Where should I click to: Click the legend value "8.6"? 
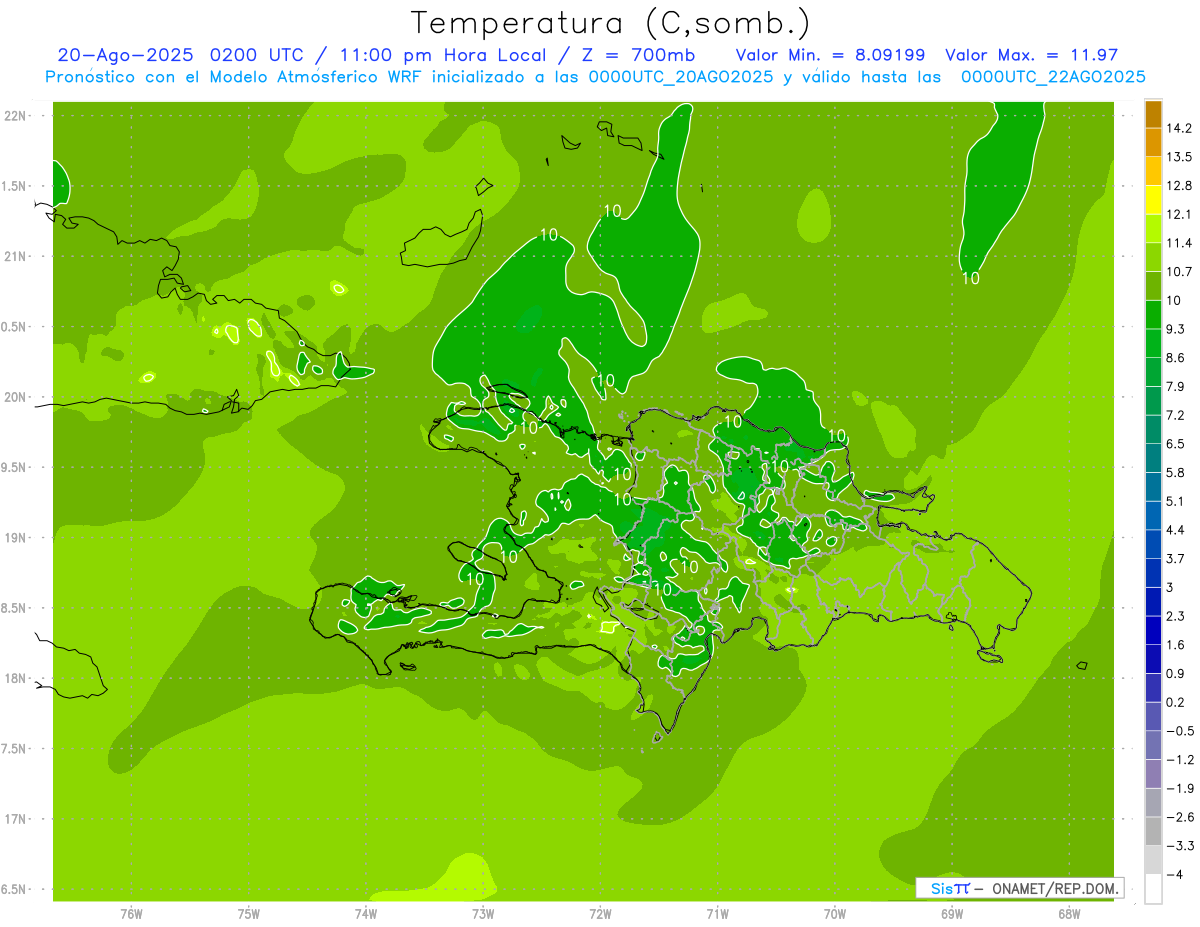pyautogui.click(x=1175, y=357)
